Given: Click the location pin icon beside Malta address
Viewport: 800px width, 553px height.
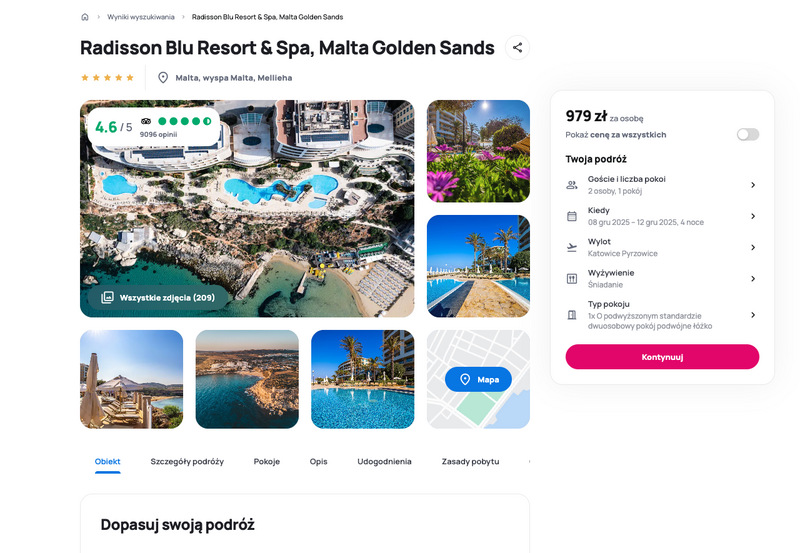Looking at the screenshot, I should pos(163,78).
